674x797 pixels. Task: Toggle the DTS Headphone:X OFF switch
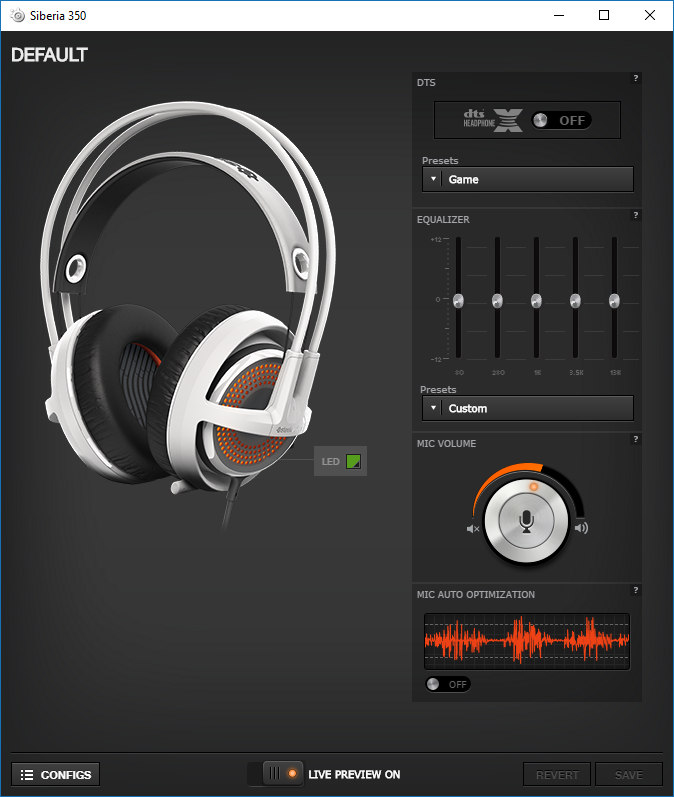pyautogui.click(x=561, y=120)
